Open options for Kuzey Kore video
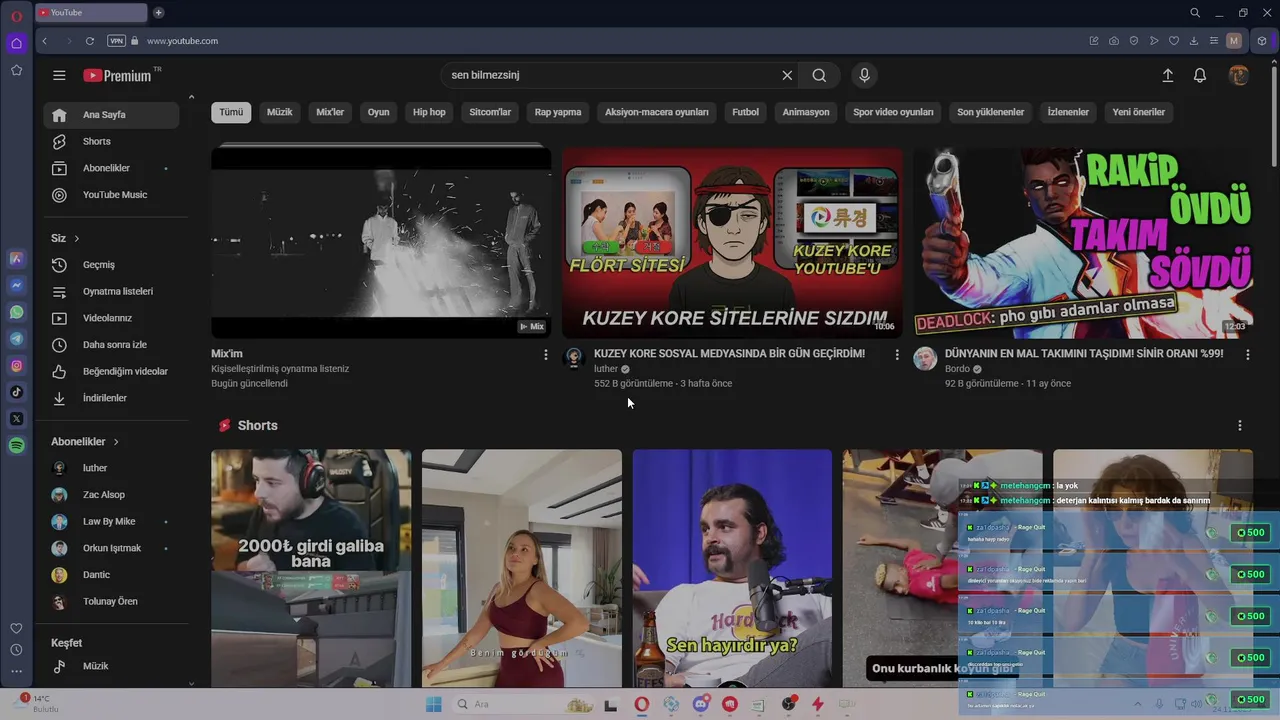 (896, 355)
